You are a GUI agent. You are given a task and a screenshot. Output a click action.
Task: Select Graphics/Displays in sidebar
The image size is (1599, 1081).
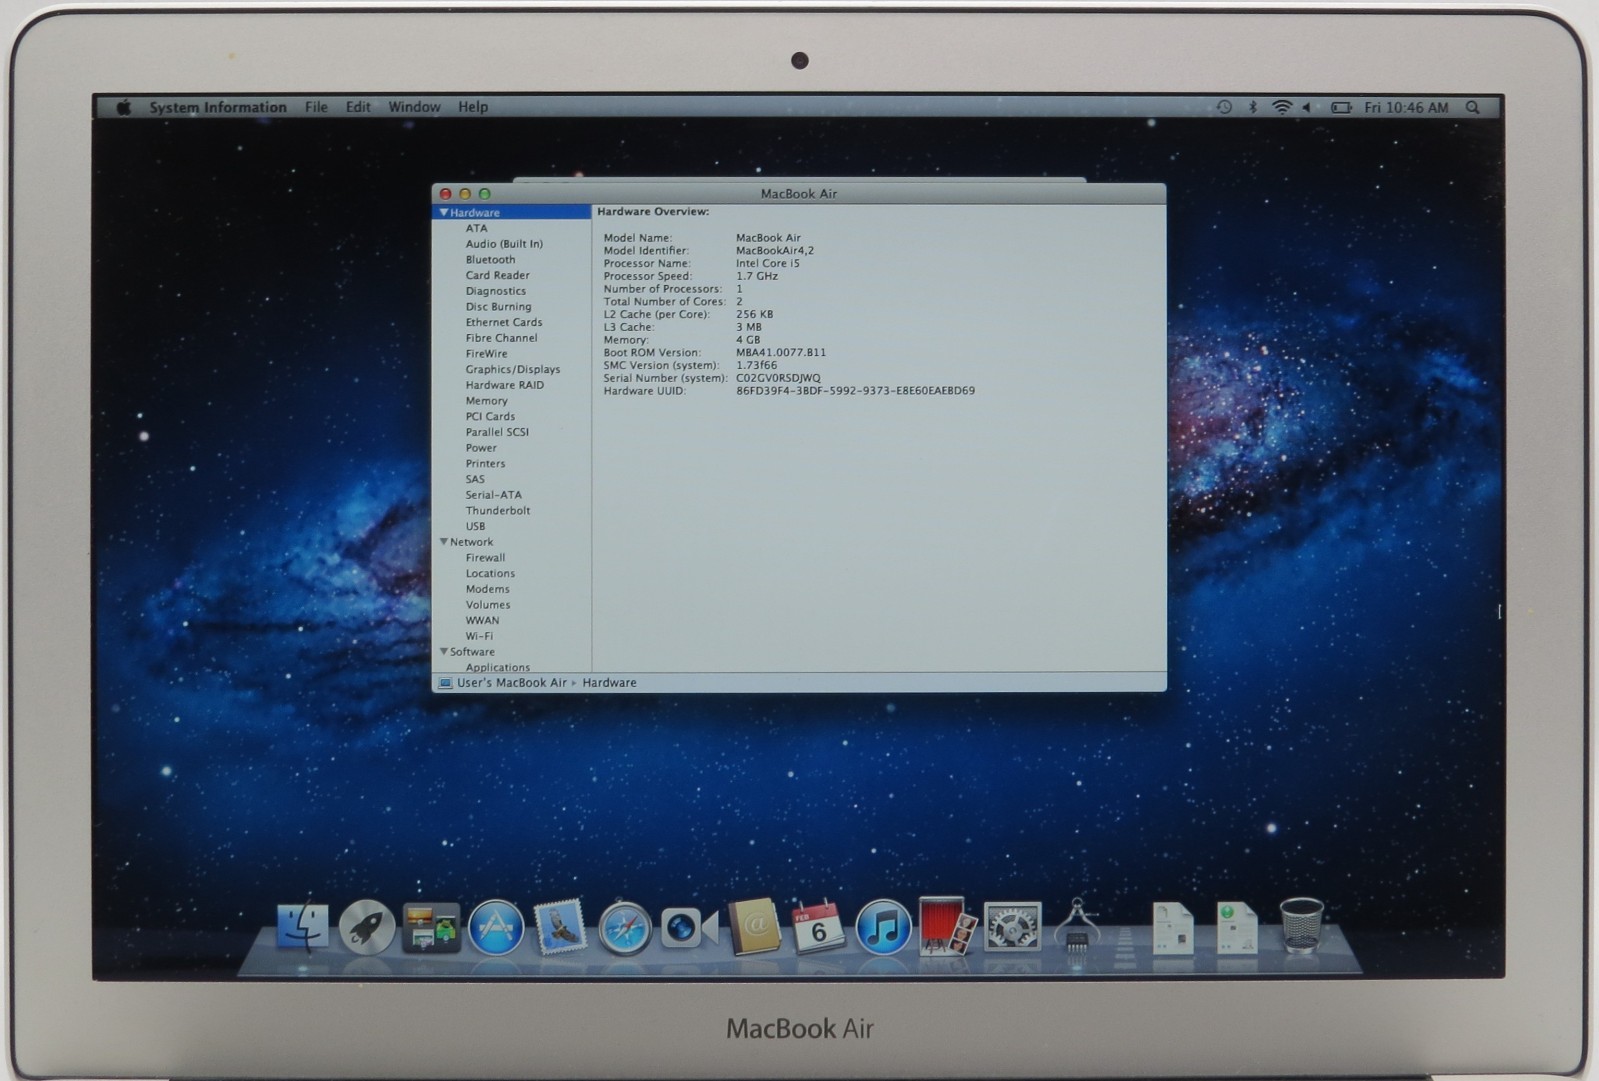click(x=512, y=369)
